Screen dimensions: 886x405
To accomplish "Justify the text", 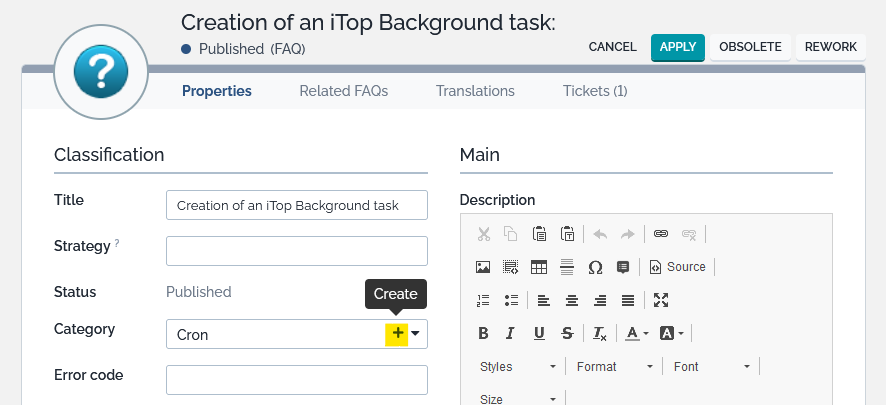I will tap(628, 301).
